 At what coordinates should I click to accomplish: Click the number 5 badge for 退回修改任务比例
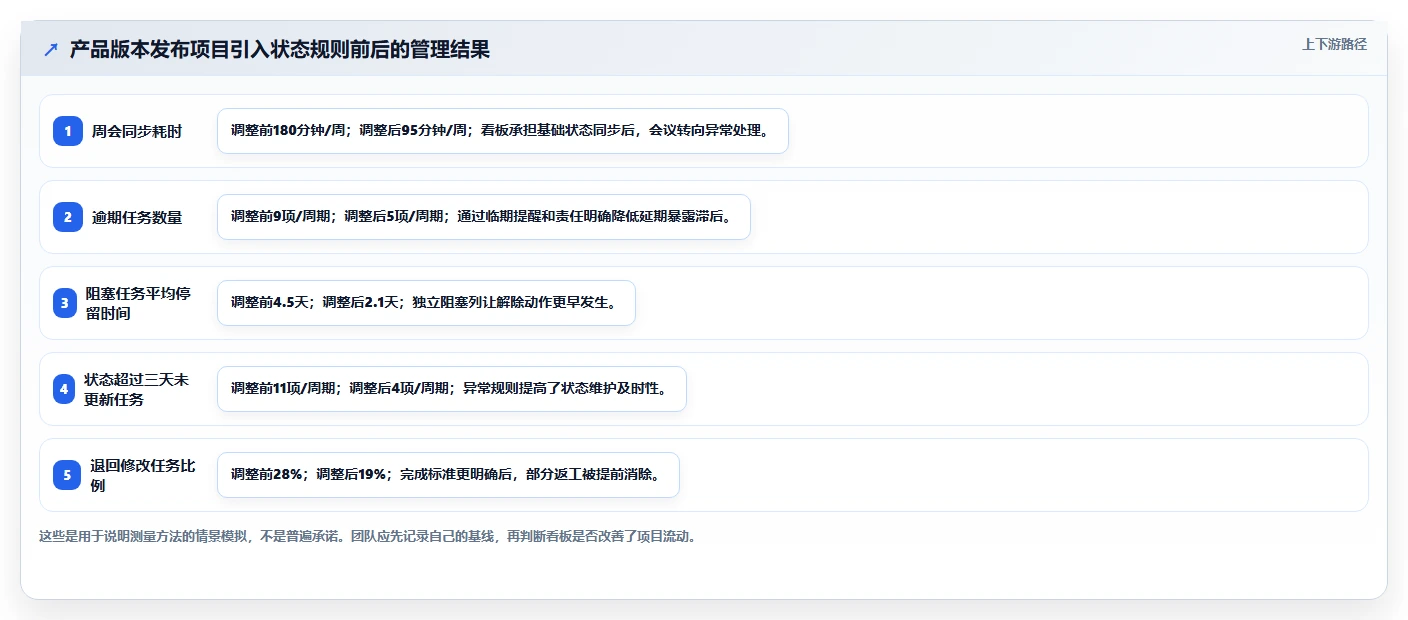(67, 475)
